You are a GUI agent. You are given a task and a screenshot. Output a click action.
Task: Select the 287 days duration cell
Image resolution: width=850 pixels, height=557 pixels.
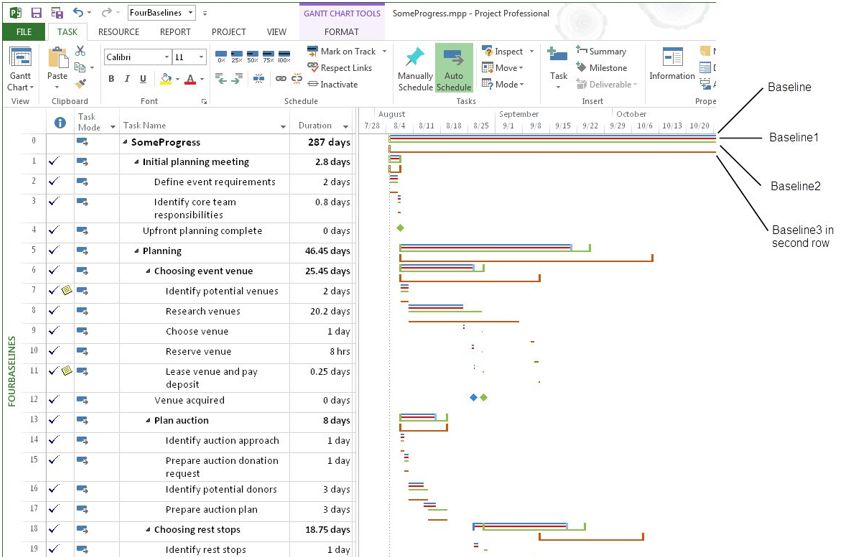pyautogui.click(x=321, y=142)
